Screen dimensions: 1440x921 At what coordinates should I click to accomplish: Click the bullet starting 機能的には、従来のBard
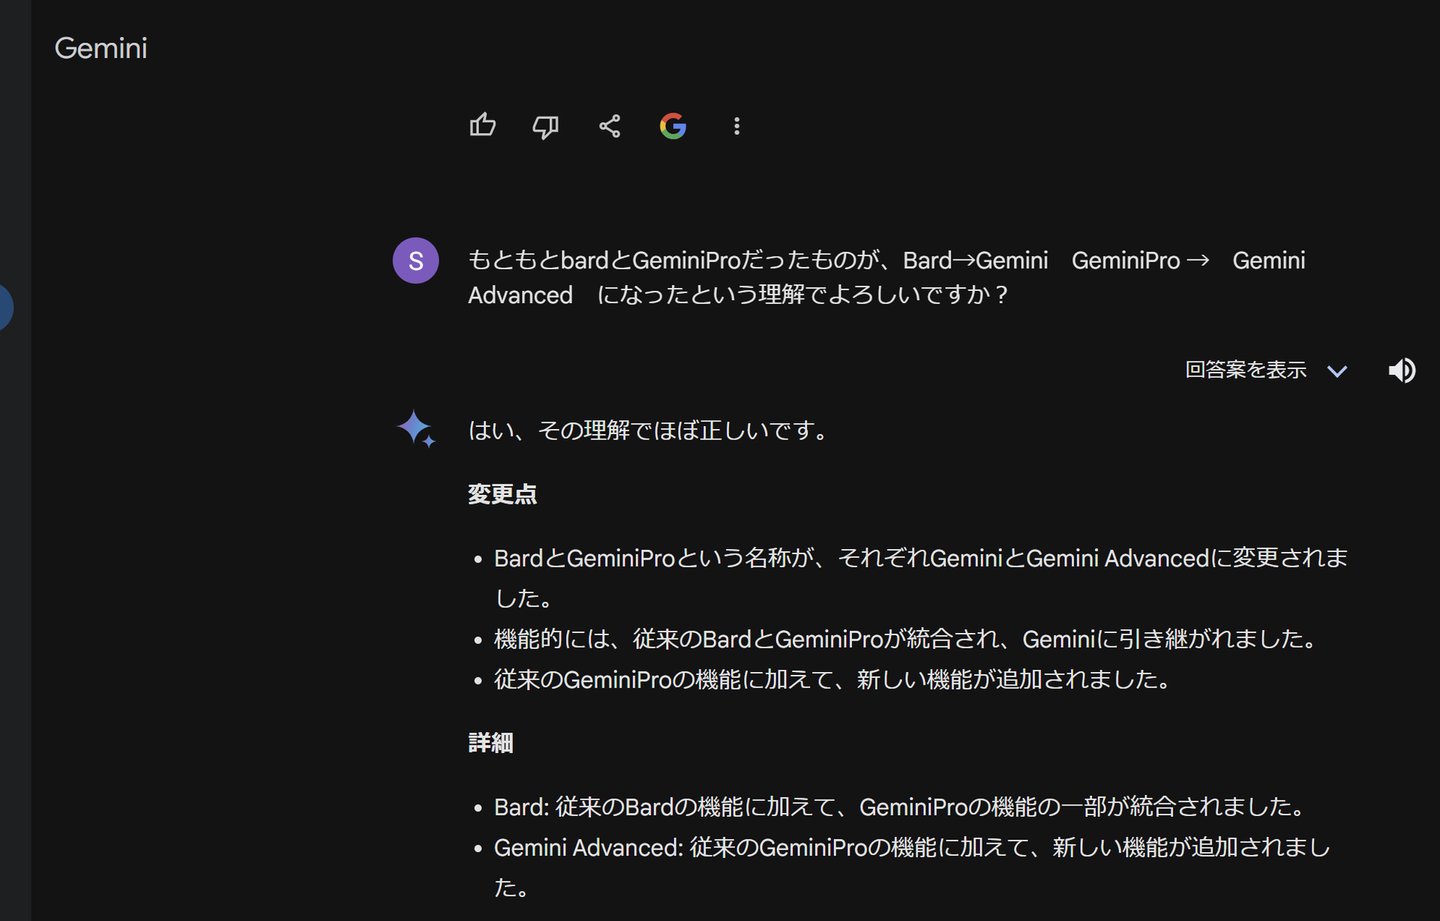[905, 639]
